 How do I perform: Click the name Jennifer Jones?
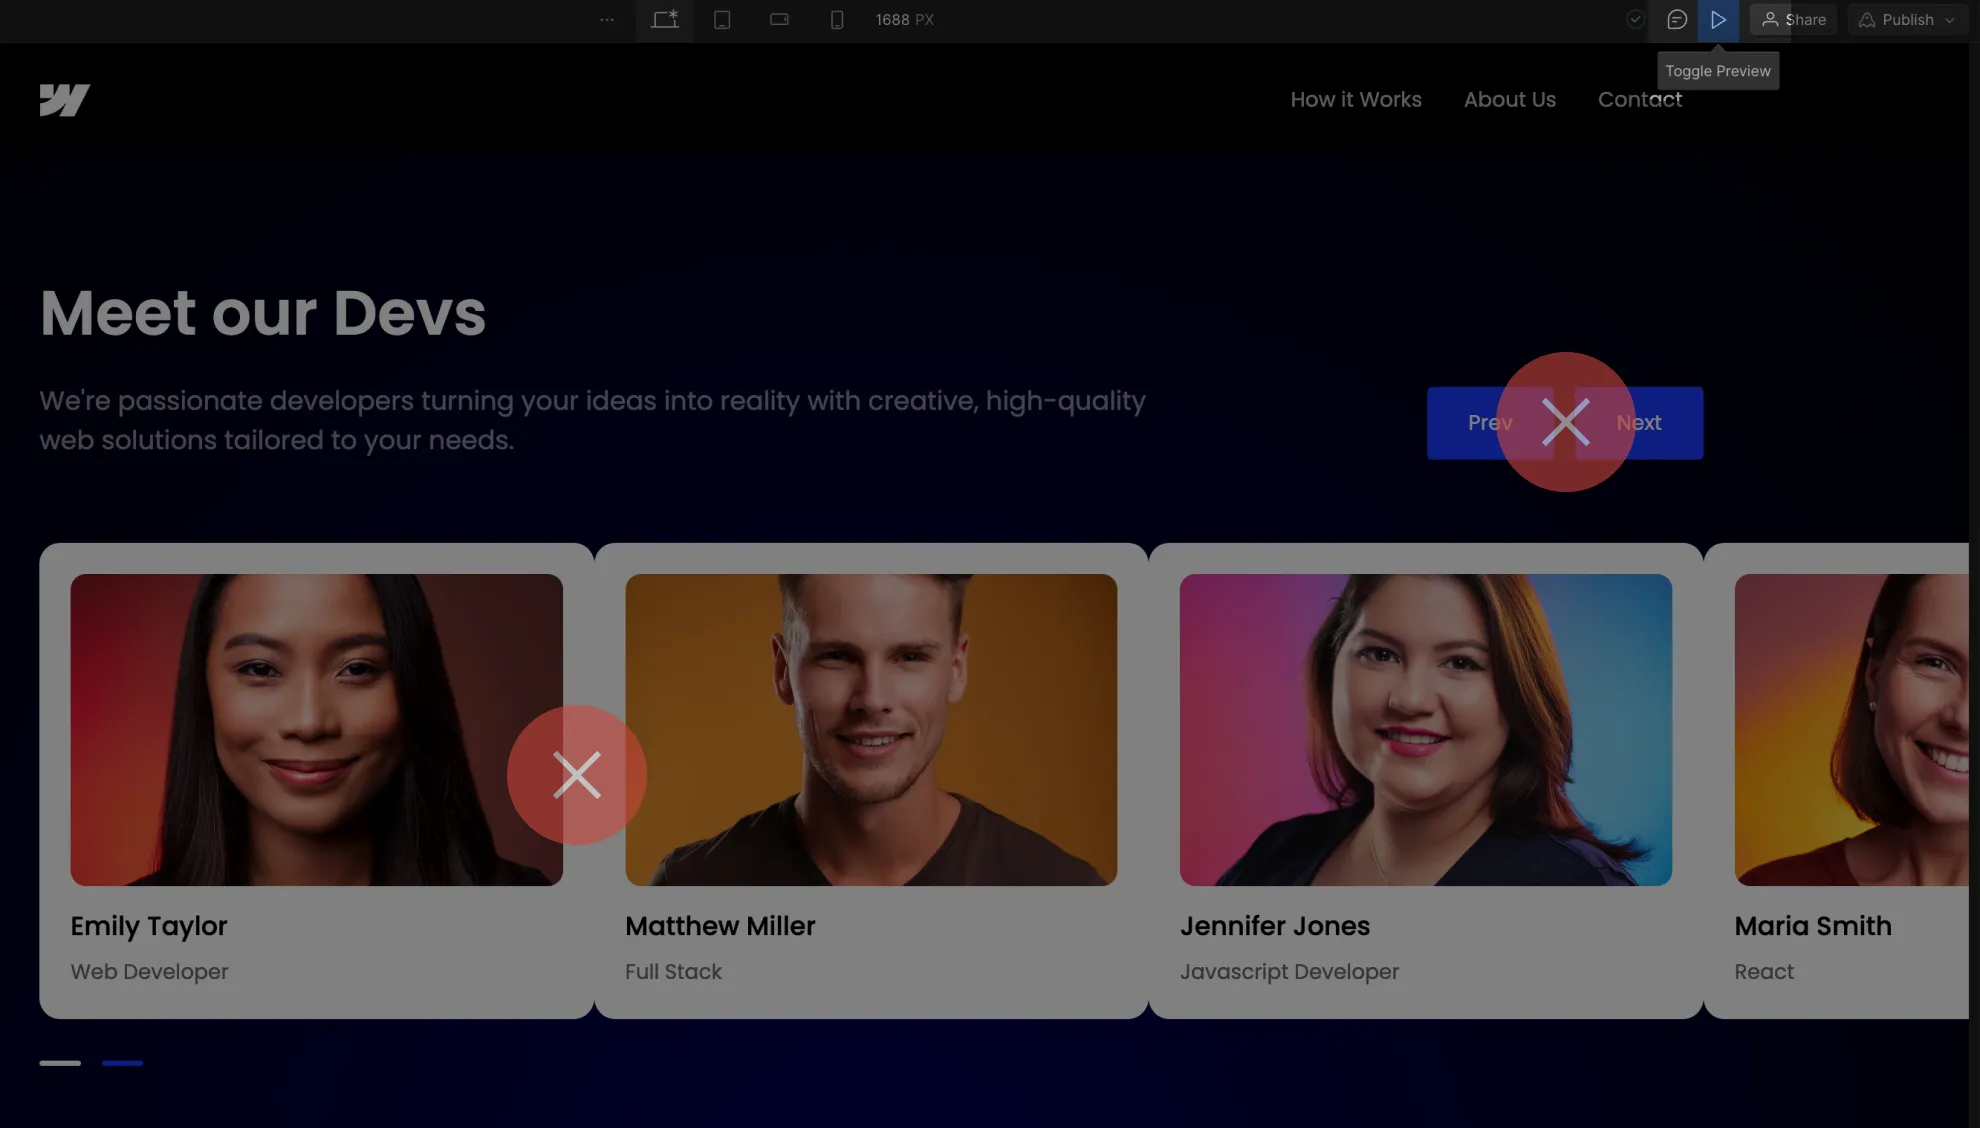click(x=1275, y=927)
